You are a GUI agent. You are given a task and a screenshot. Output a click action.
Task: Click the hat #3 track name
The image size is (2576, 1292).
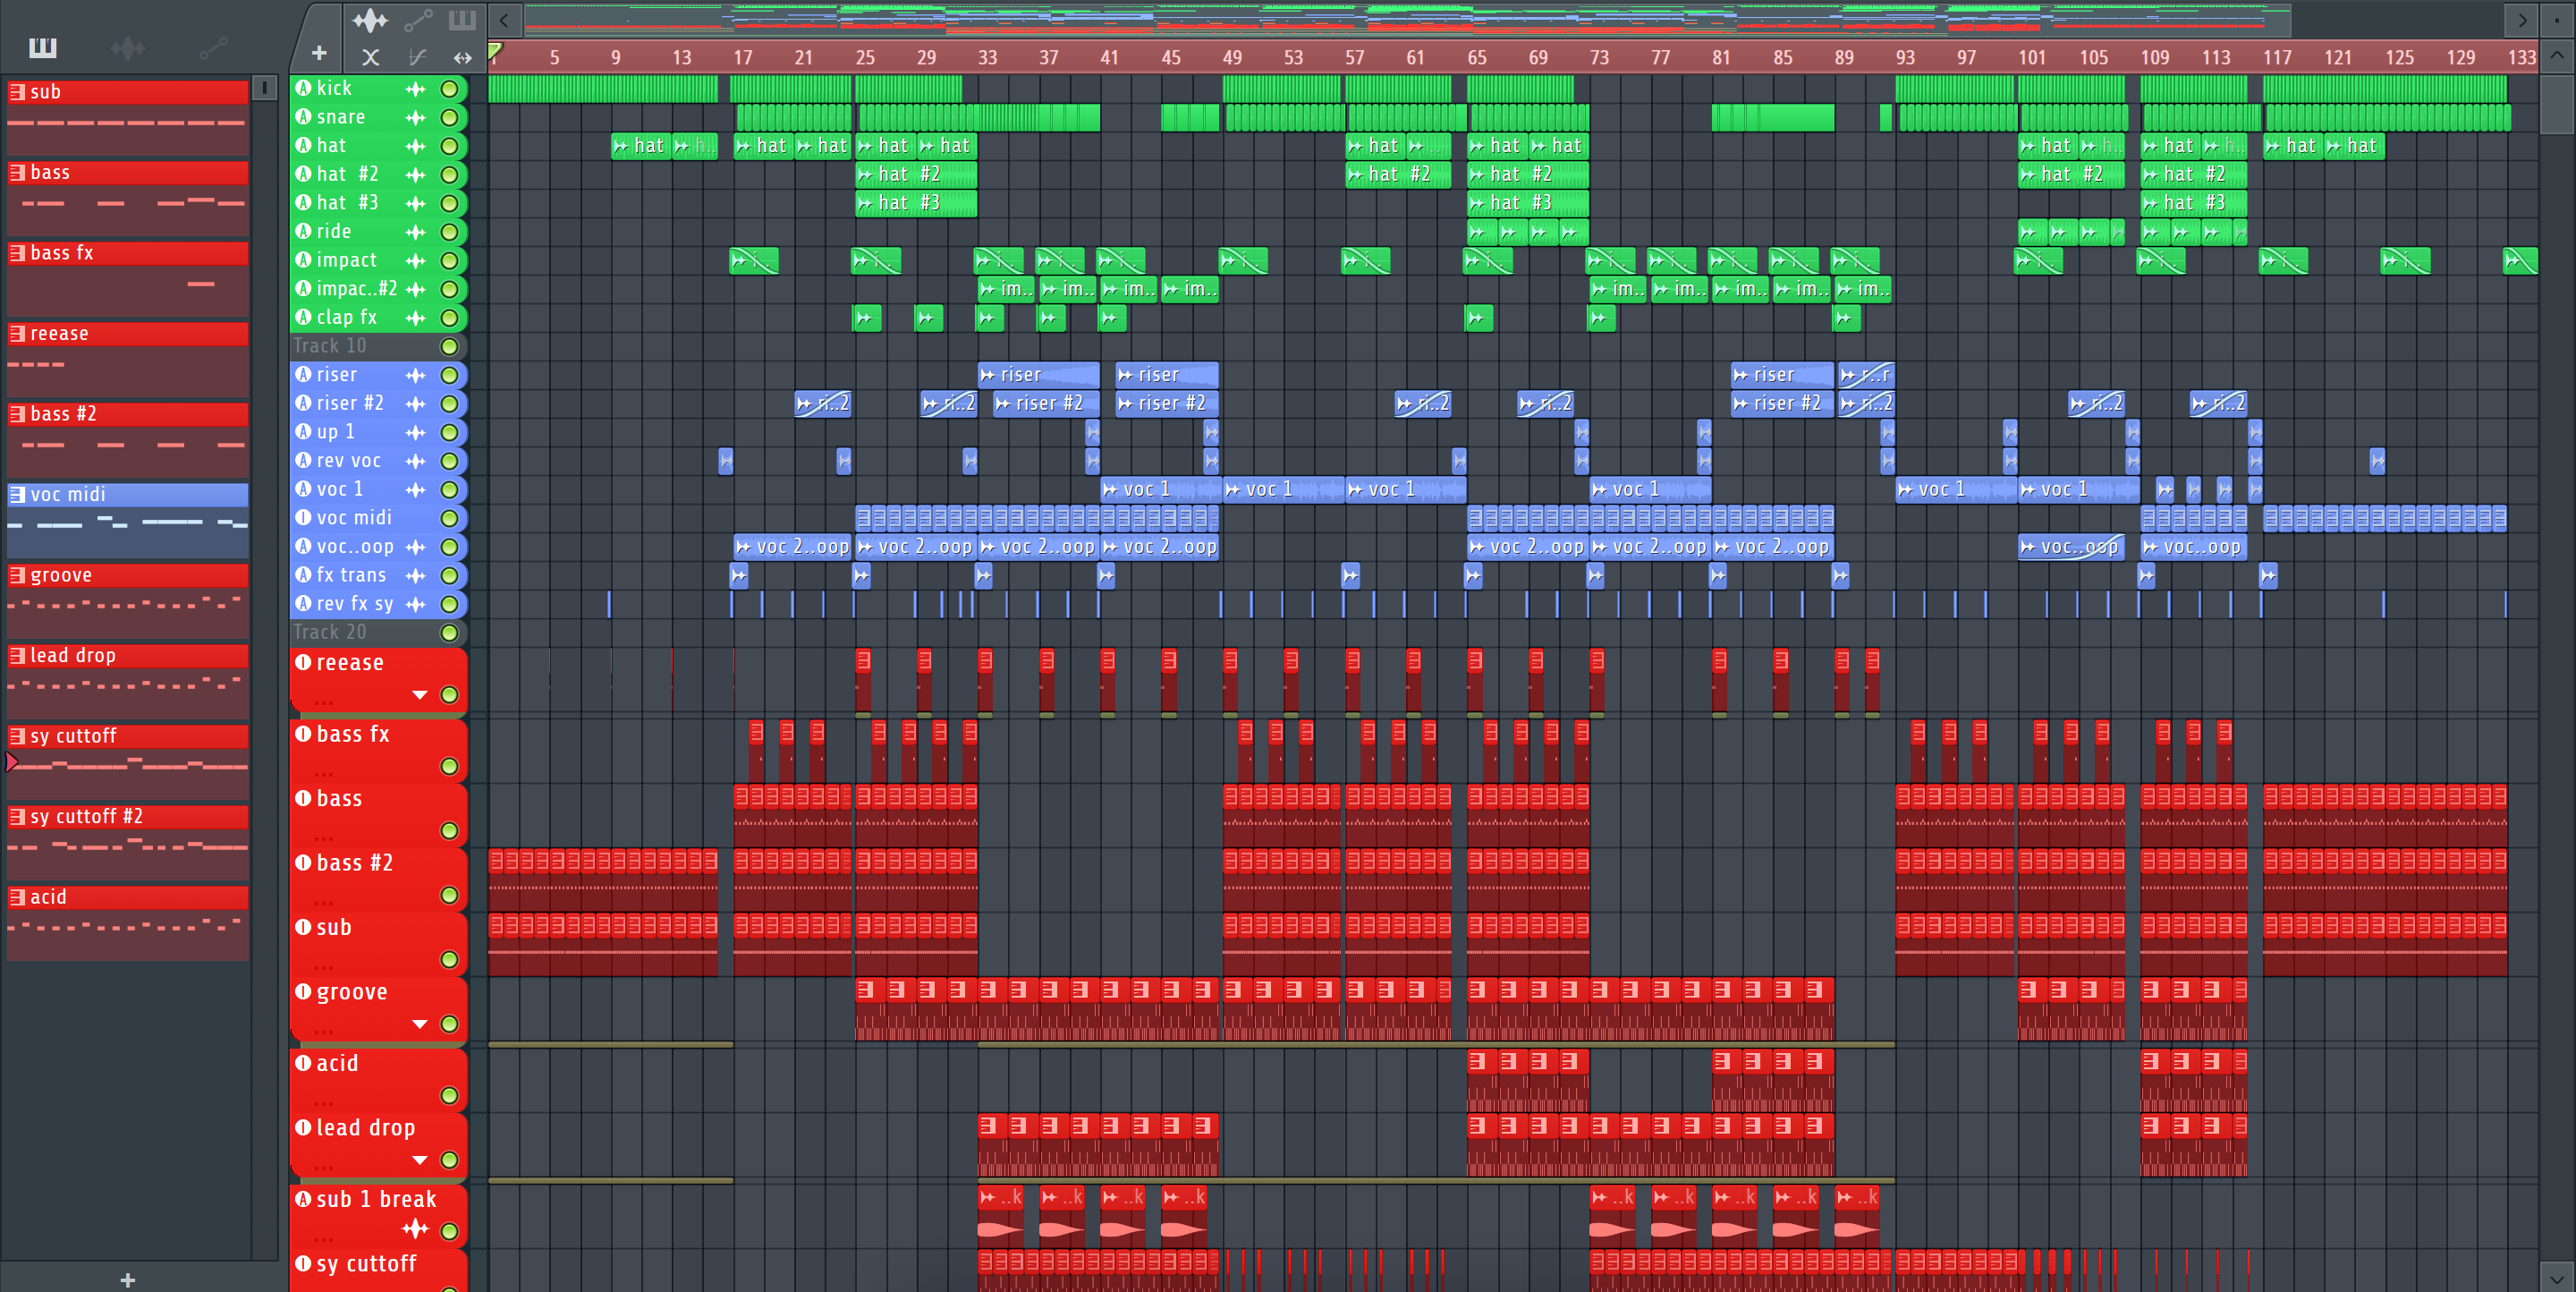(x=347, y=203)
